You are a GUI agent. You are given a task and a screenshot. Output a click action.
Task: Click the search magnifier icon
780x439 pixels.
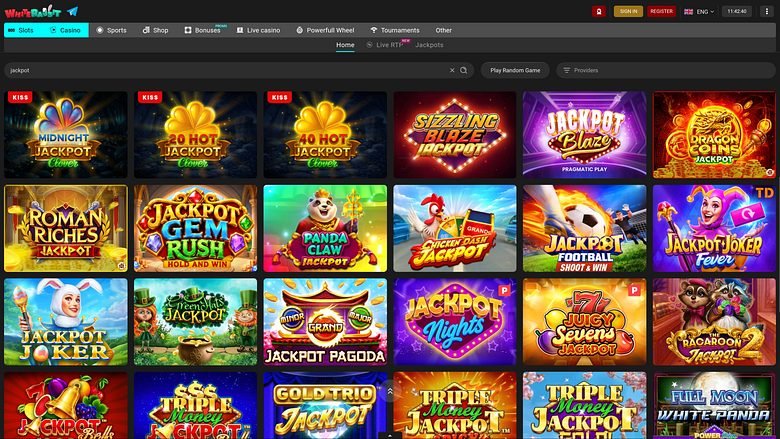464,71
